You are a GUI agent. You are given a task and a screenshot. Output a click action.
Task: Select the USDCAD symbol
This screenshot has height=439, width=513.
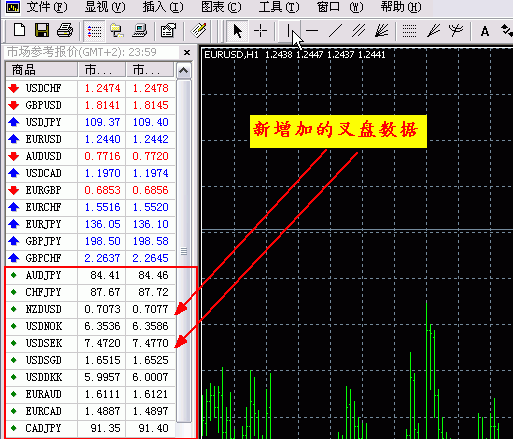click(x=43, y=173)
